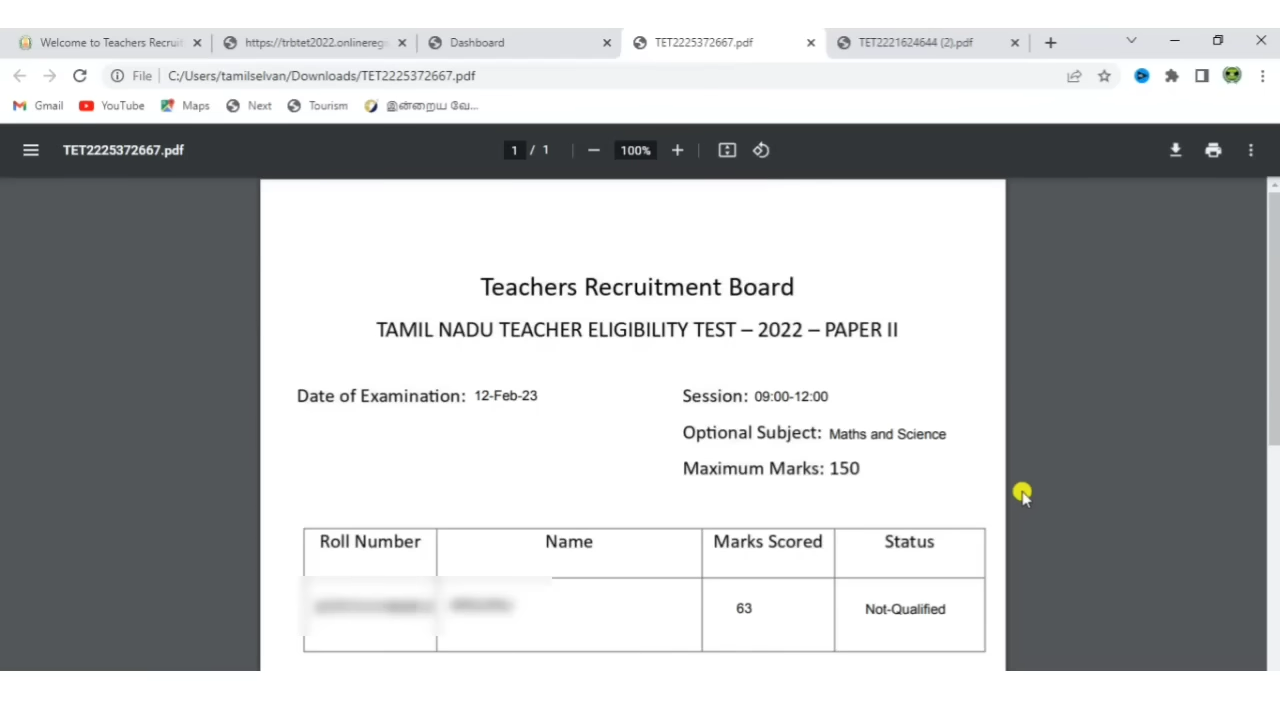Image resolution: width=1280 pixels, height=720 pixels.
Task: Close the TET2225372667.pdf tab
Action: [811, 43]
